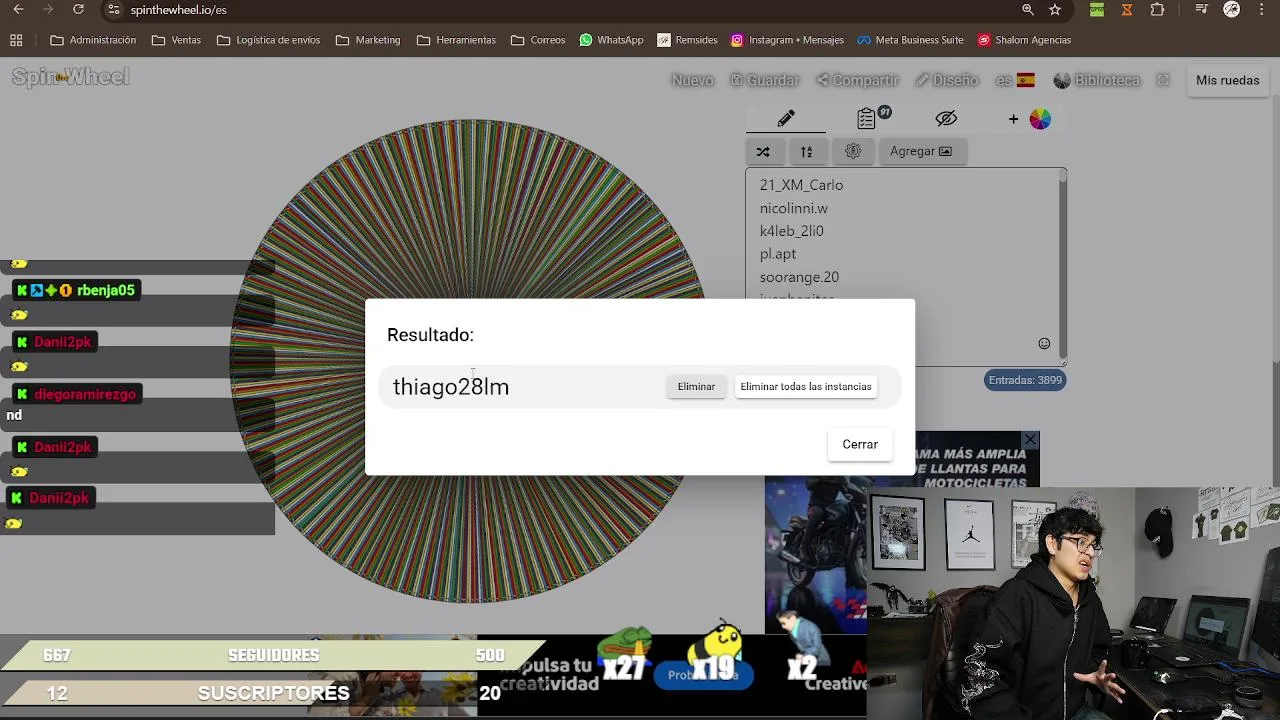This screenshot has height=720, width=1280.
Task: Bookmark page with the star icon
Action: 1055,10
